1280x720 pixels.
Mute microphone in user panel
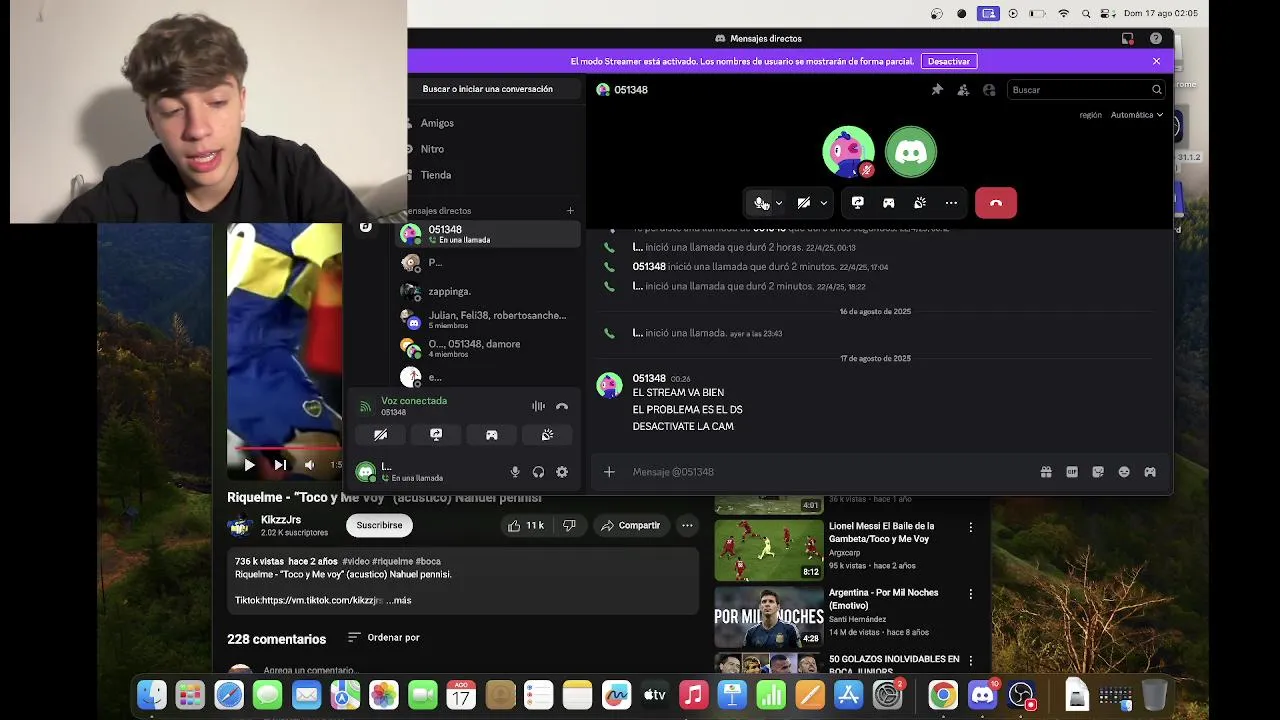[x=515, y=472]
